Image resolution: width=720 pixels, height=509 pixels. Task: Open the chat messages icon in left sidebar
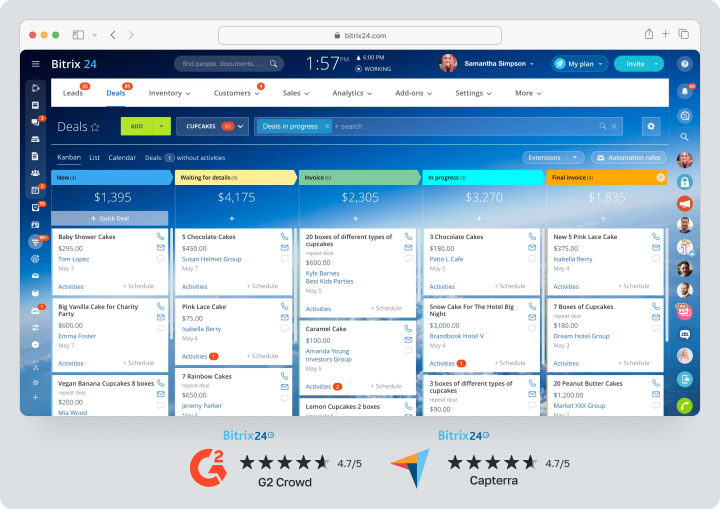click(x=35, y=122)
